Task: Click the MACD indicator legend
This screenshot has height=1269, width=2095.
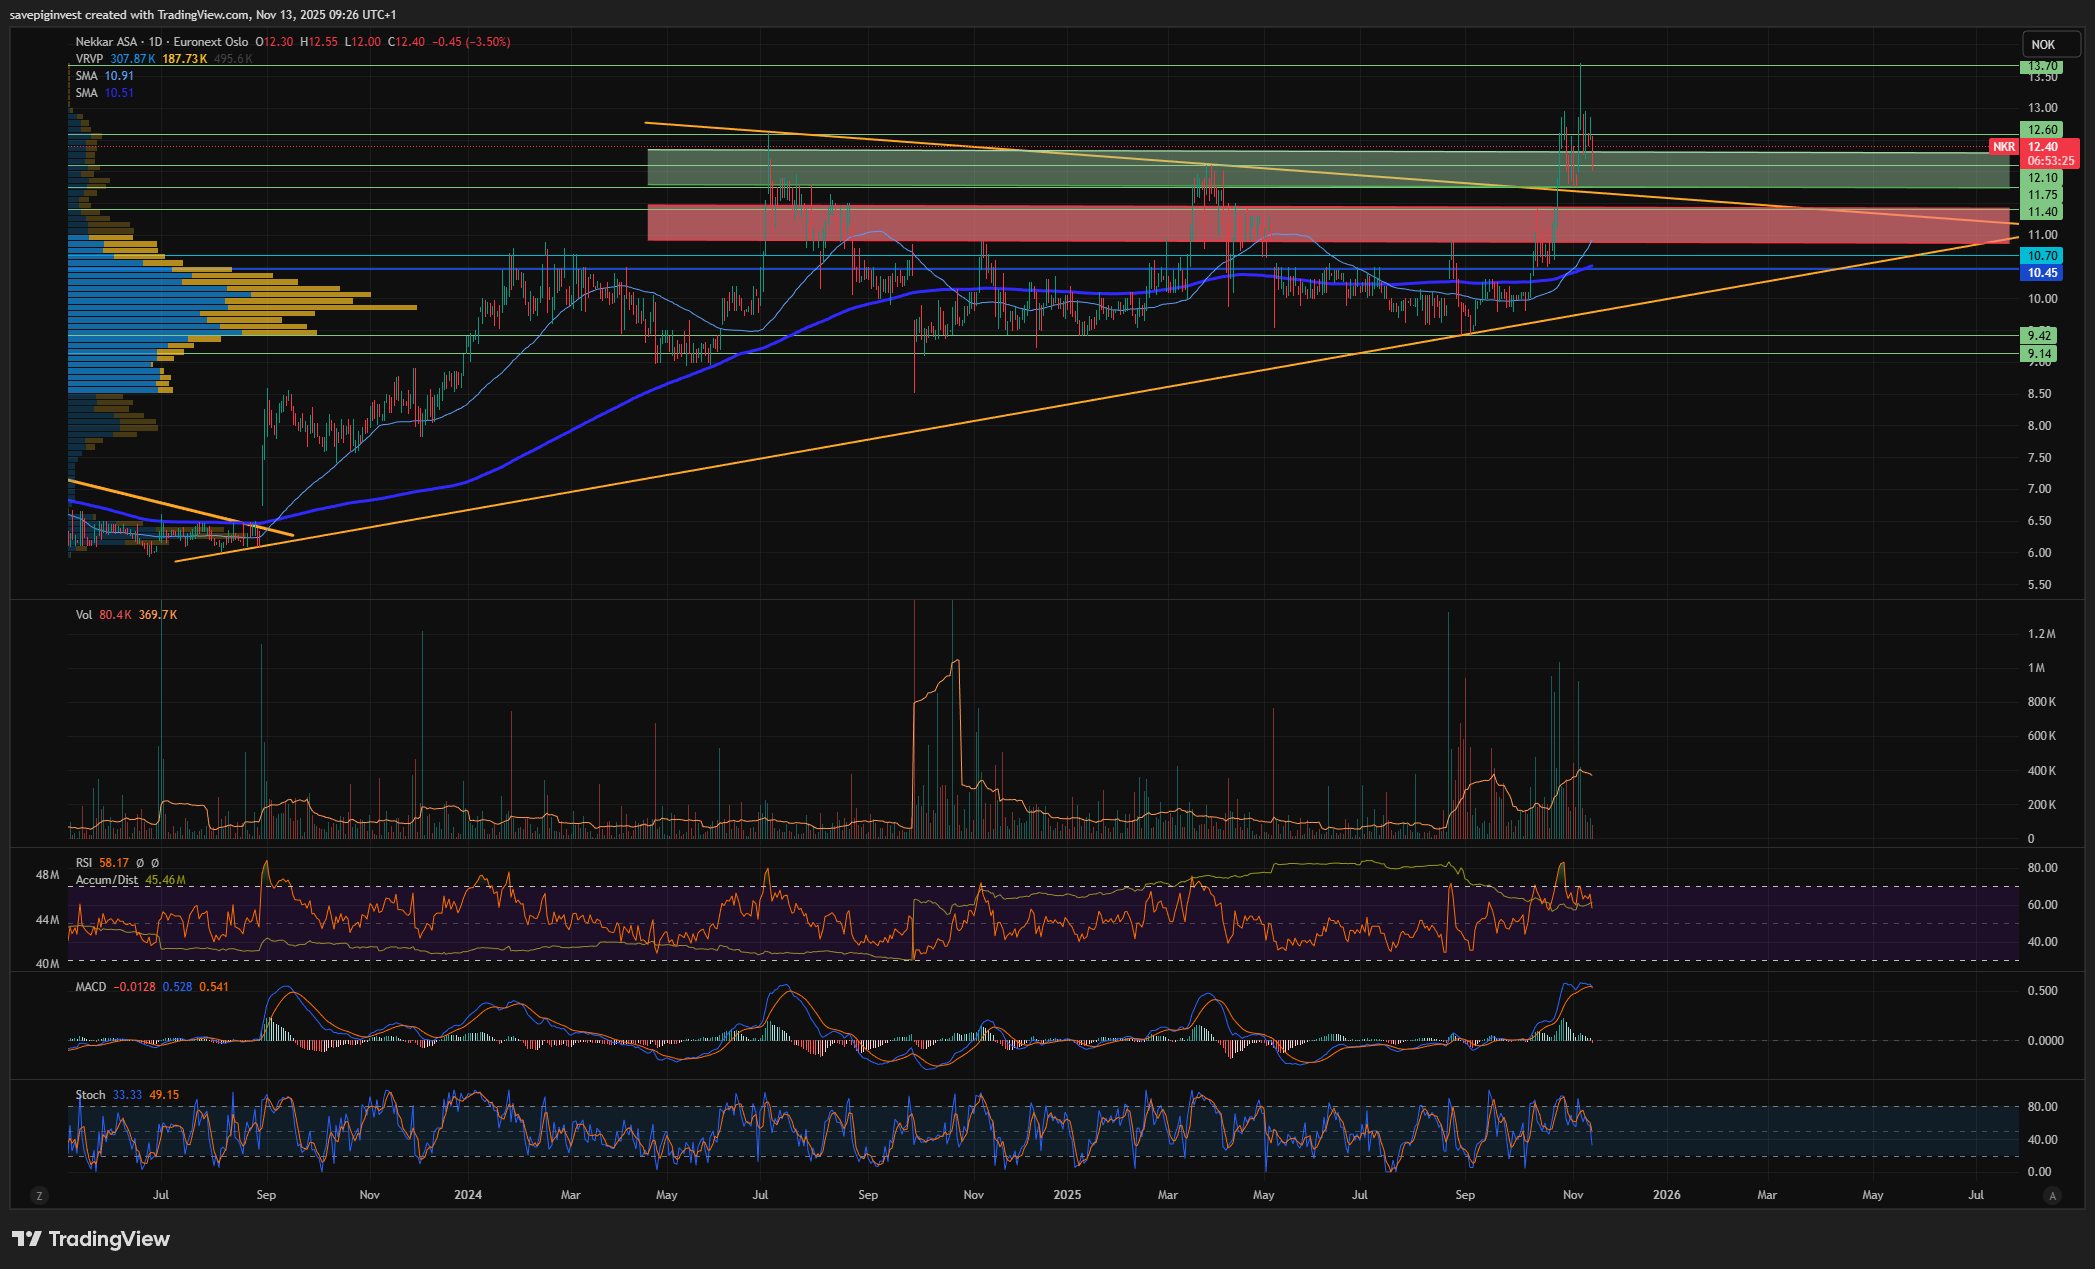Action: click(91, 987)
